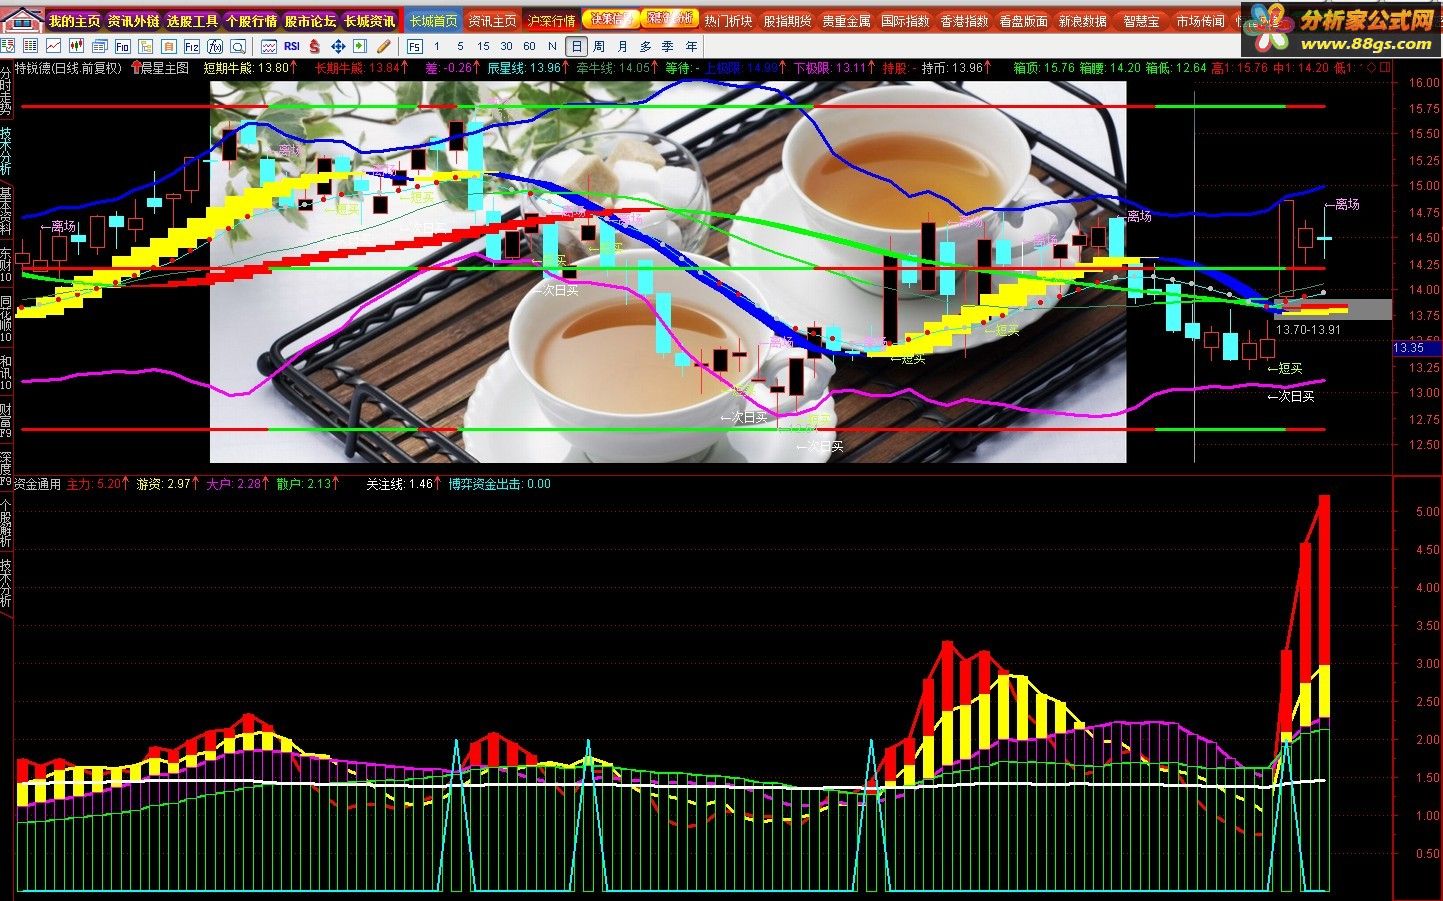This screenshot has width=1443, height=901.
Task: Click 股指期货 link
Action: pyautogui.click(x=787, y=21)
